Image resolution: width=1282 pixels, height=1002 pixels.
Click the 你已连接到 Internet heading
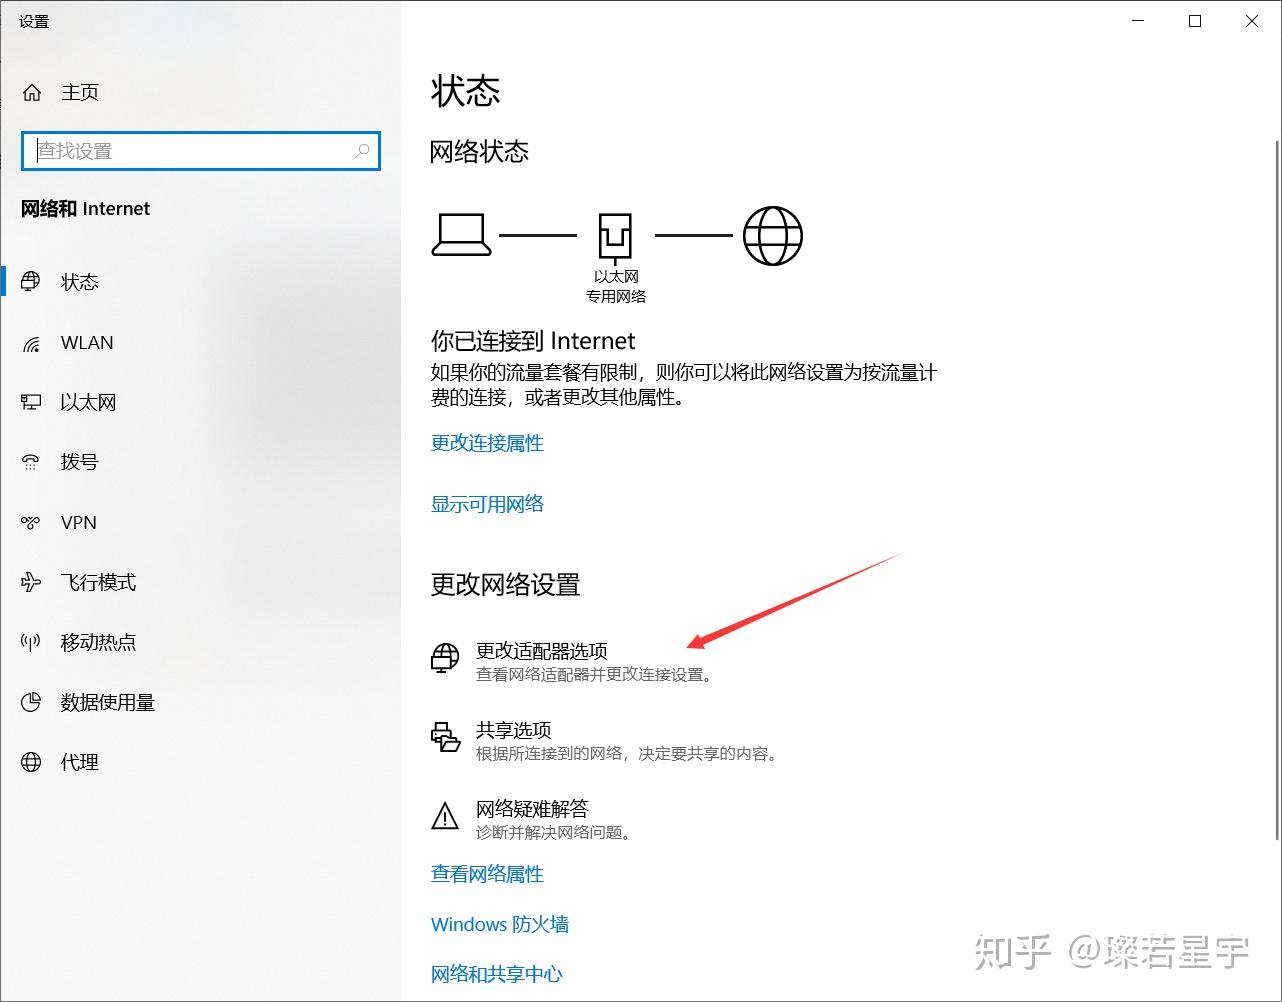[533, 341]
